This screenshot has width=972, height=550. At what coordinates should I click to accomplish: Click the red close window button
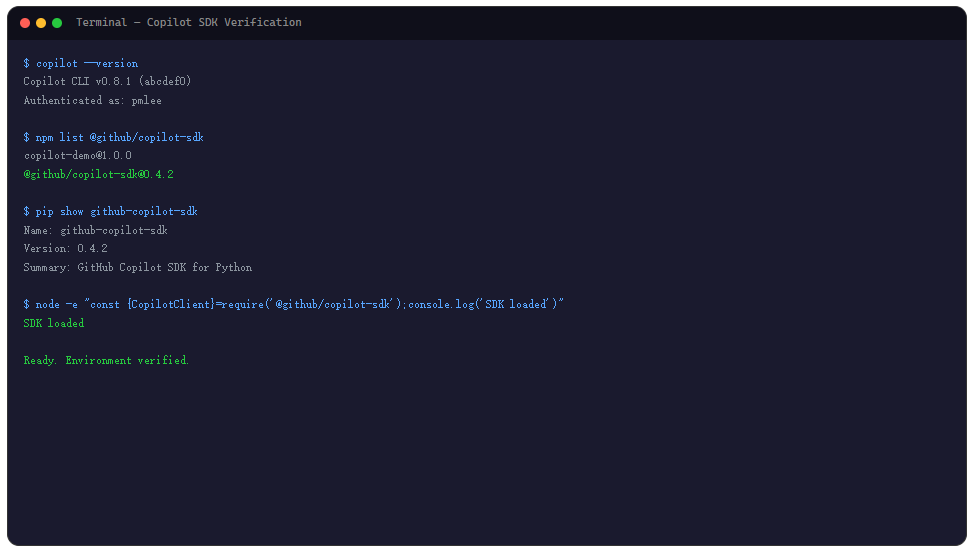pos(25,23)
